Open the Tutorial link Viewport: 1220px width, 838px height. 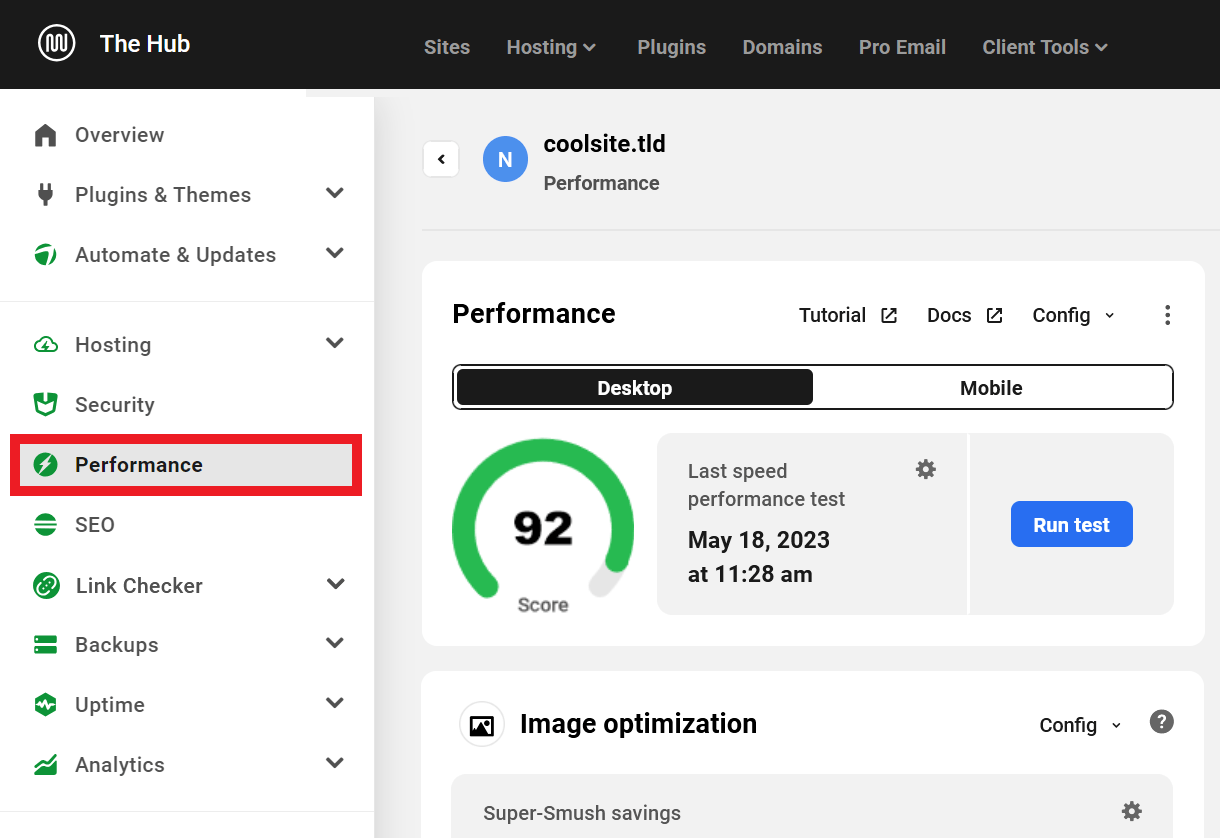tap(848, 315)
